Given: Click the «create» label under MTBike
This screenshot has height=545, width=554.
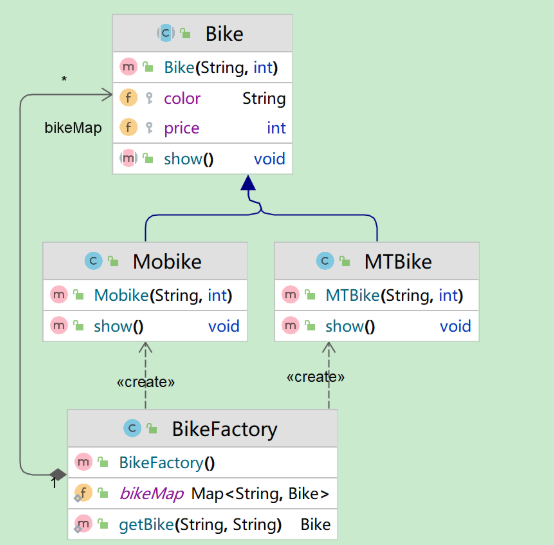Looking at the screenshot, I should point(315,377).
